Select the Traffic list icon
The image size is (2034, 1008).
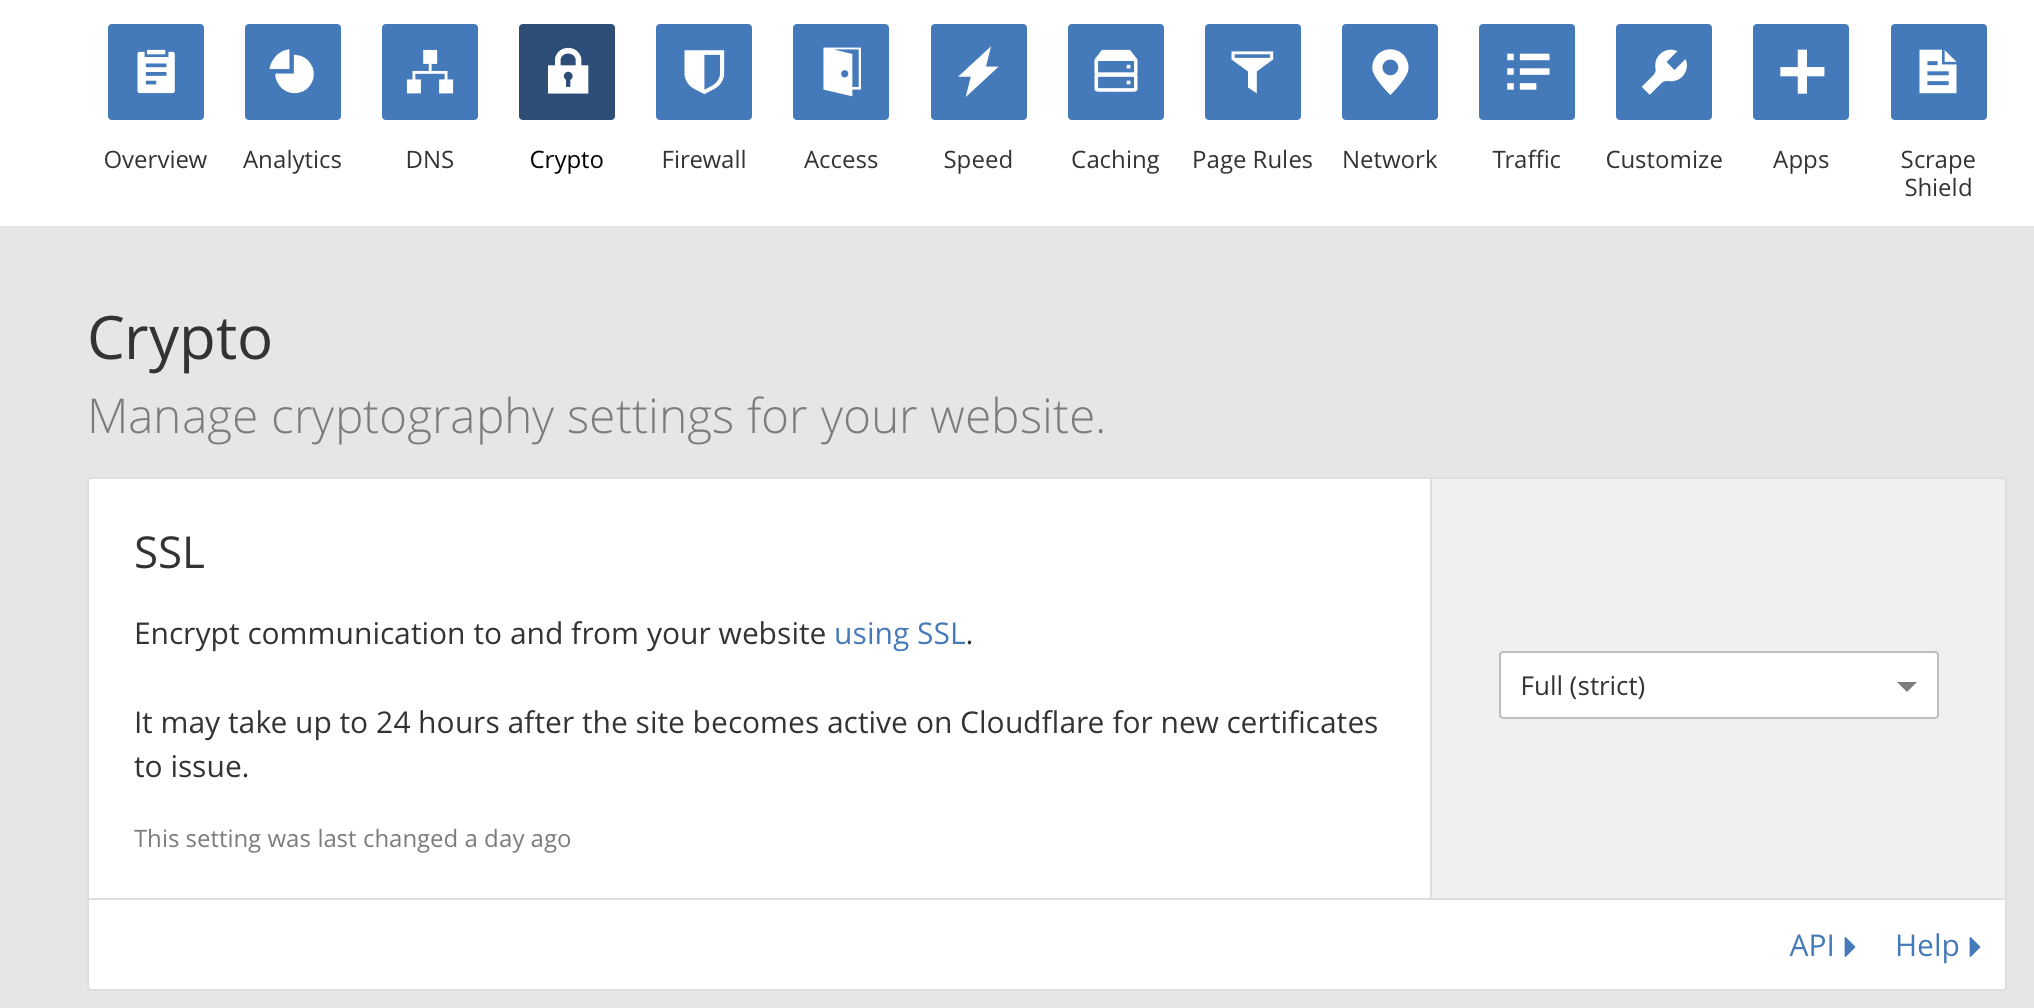pyautogui.click(x=1526, y=71)
